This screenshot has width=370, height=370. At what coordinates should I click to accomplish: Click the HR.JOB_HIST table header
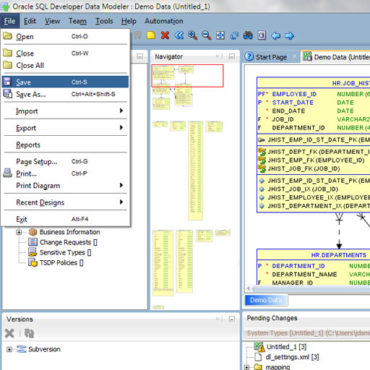313,83
